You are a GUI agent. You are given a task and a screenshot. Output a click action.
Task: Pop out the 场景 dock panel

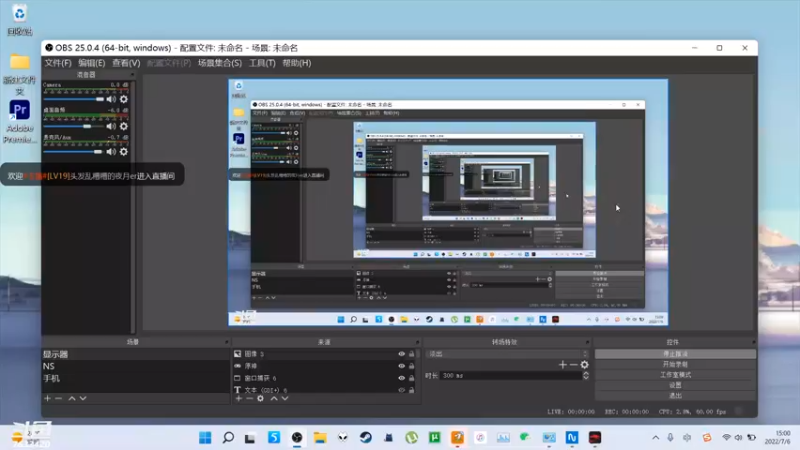click(x=227, y=342)
